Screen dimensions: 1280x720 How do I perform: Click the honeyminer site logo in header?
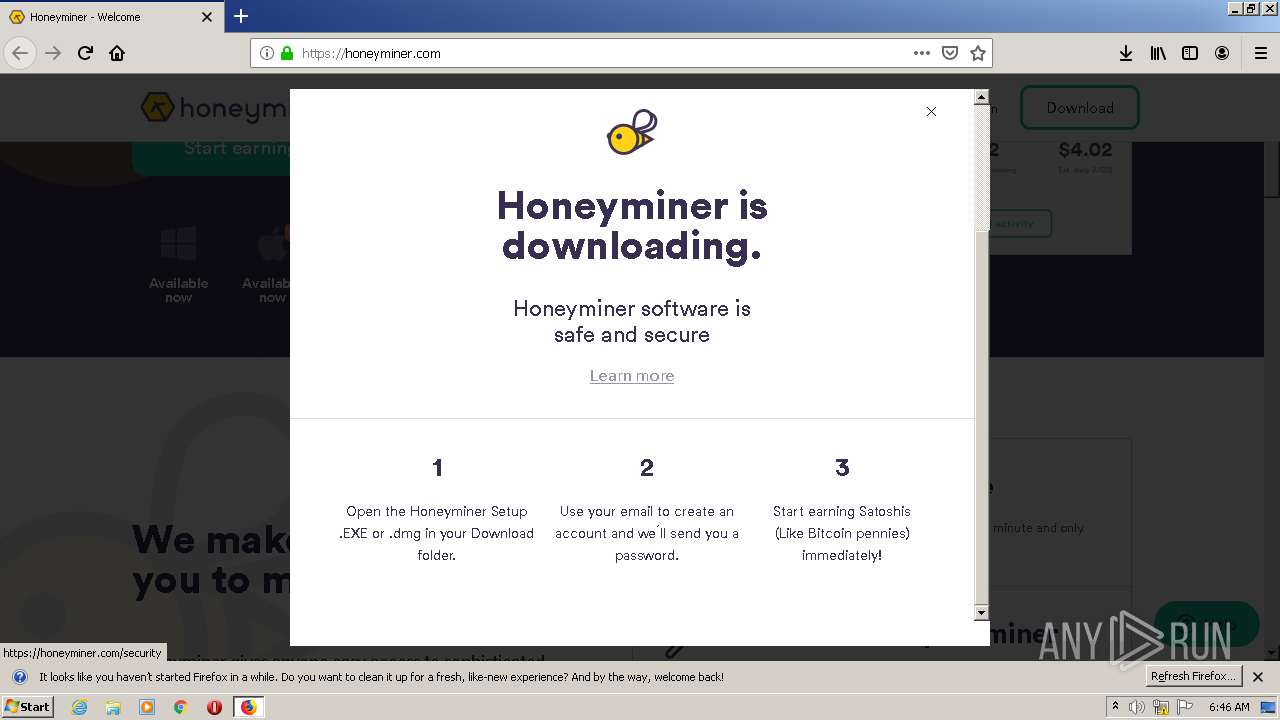click(215, 108)
